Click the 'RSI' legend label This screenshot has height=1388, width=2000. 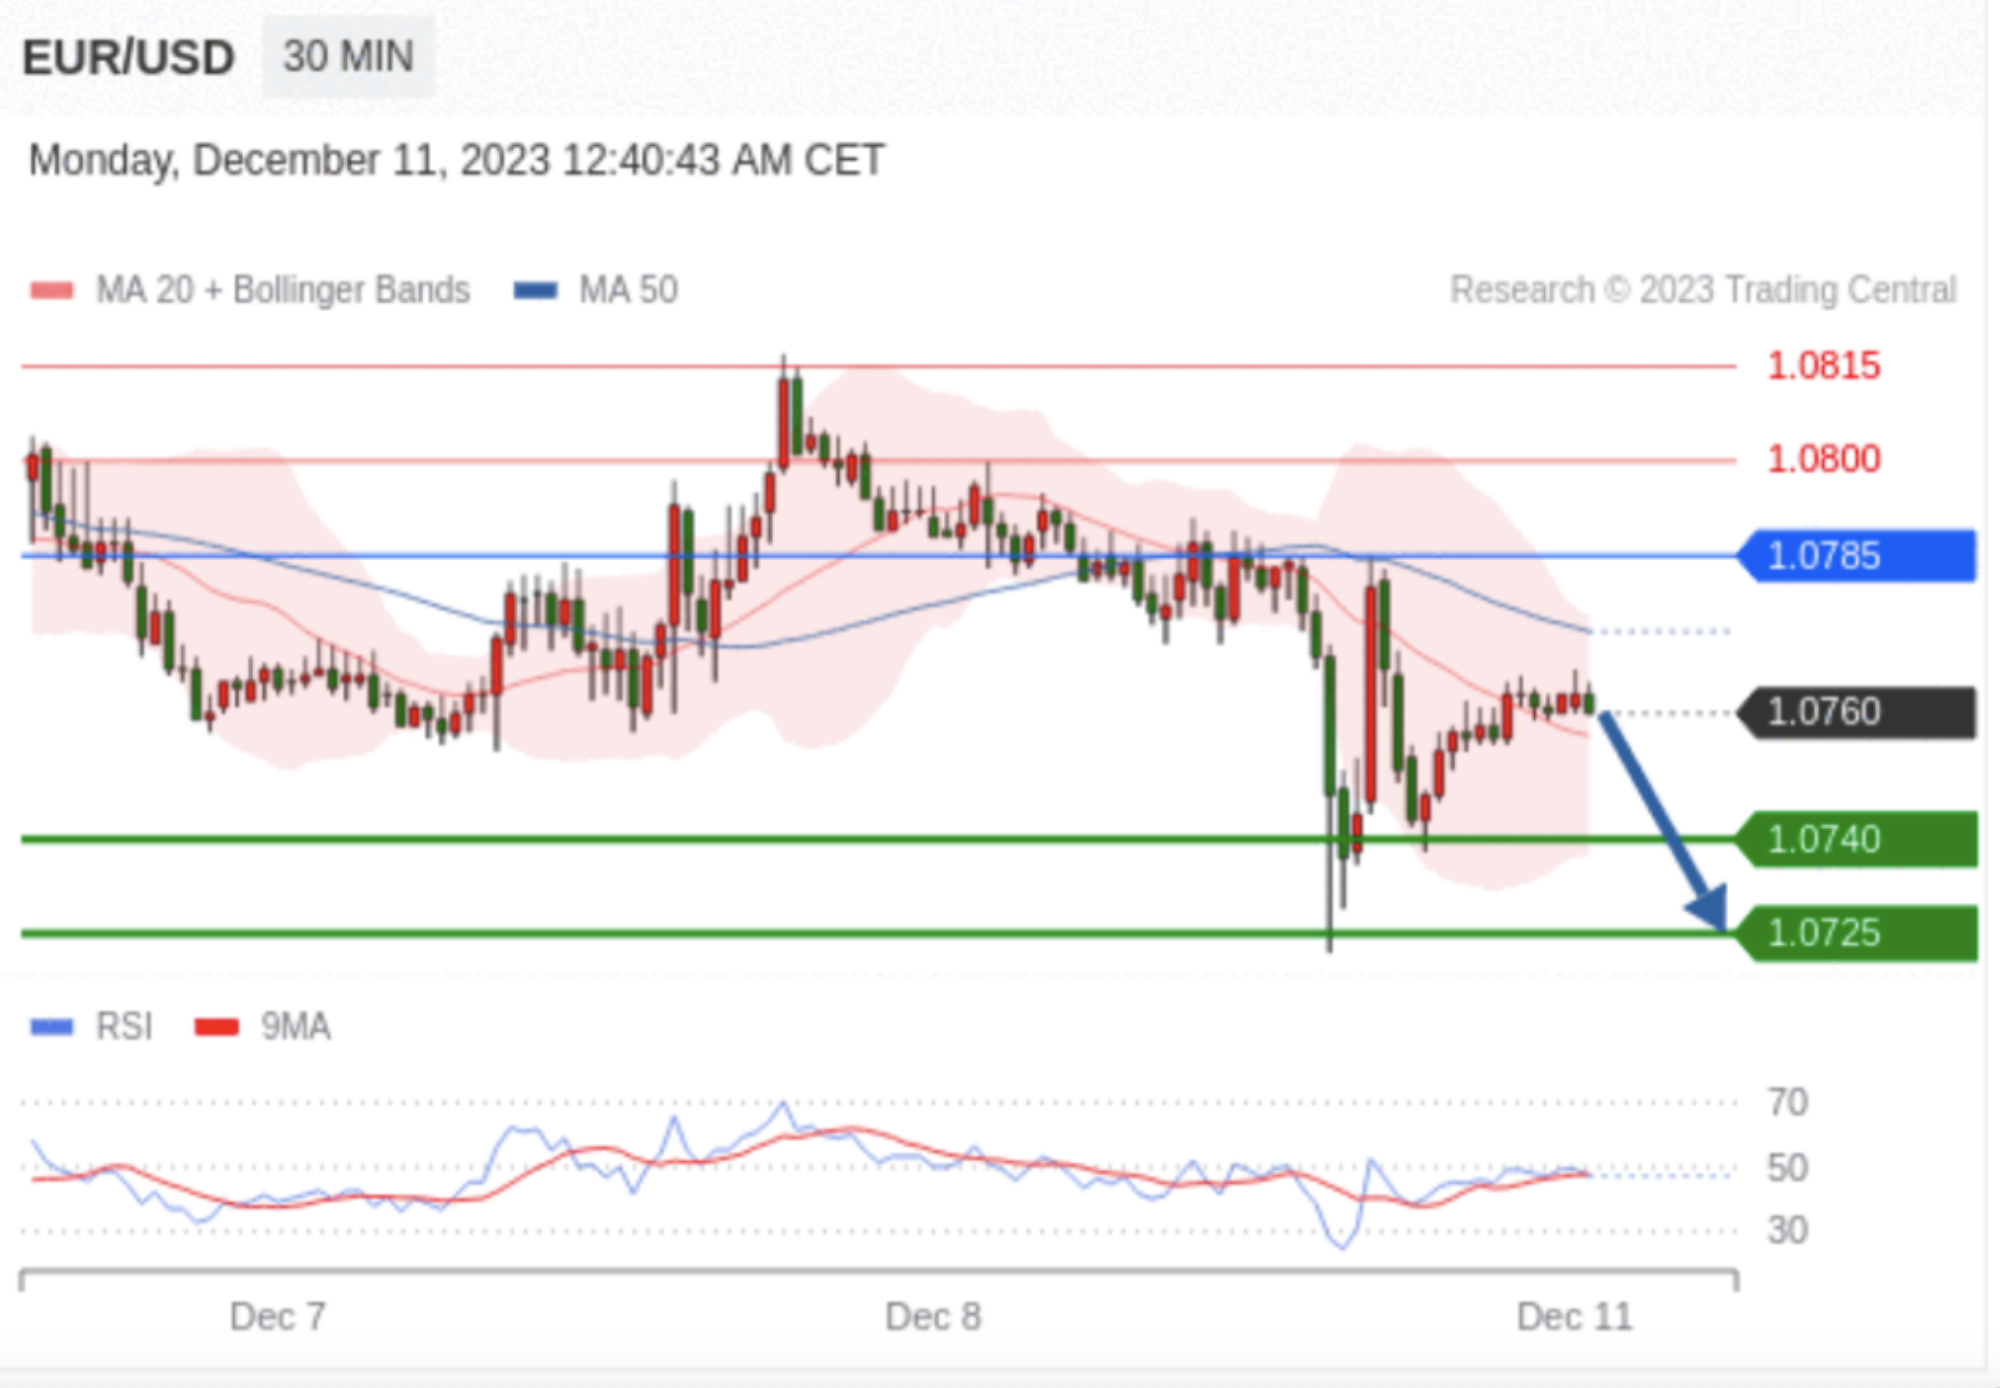click(124, 1027)
